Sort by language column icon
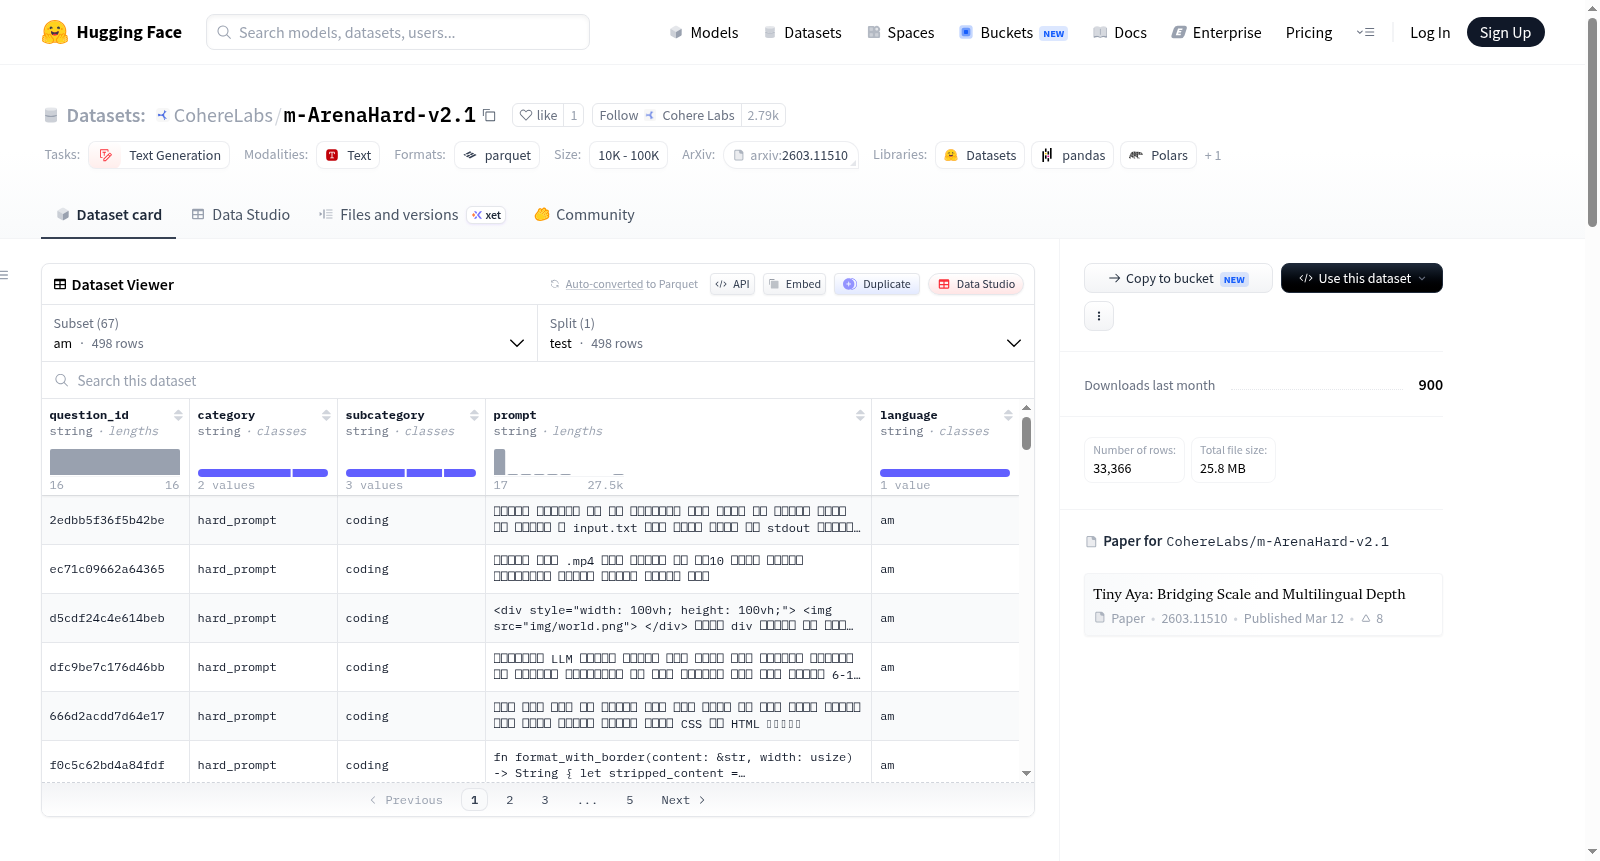 click(x=1008, y=415)
